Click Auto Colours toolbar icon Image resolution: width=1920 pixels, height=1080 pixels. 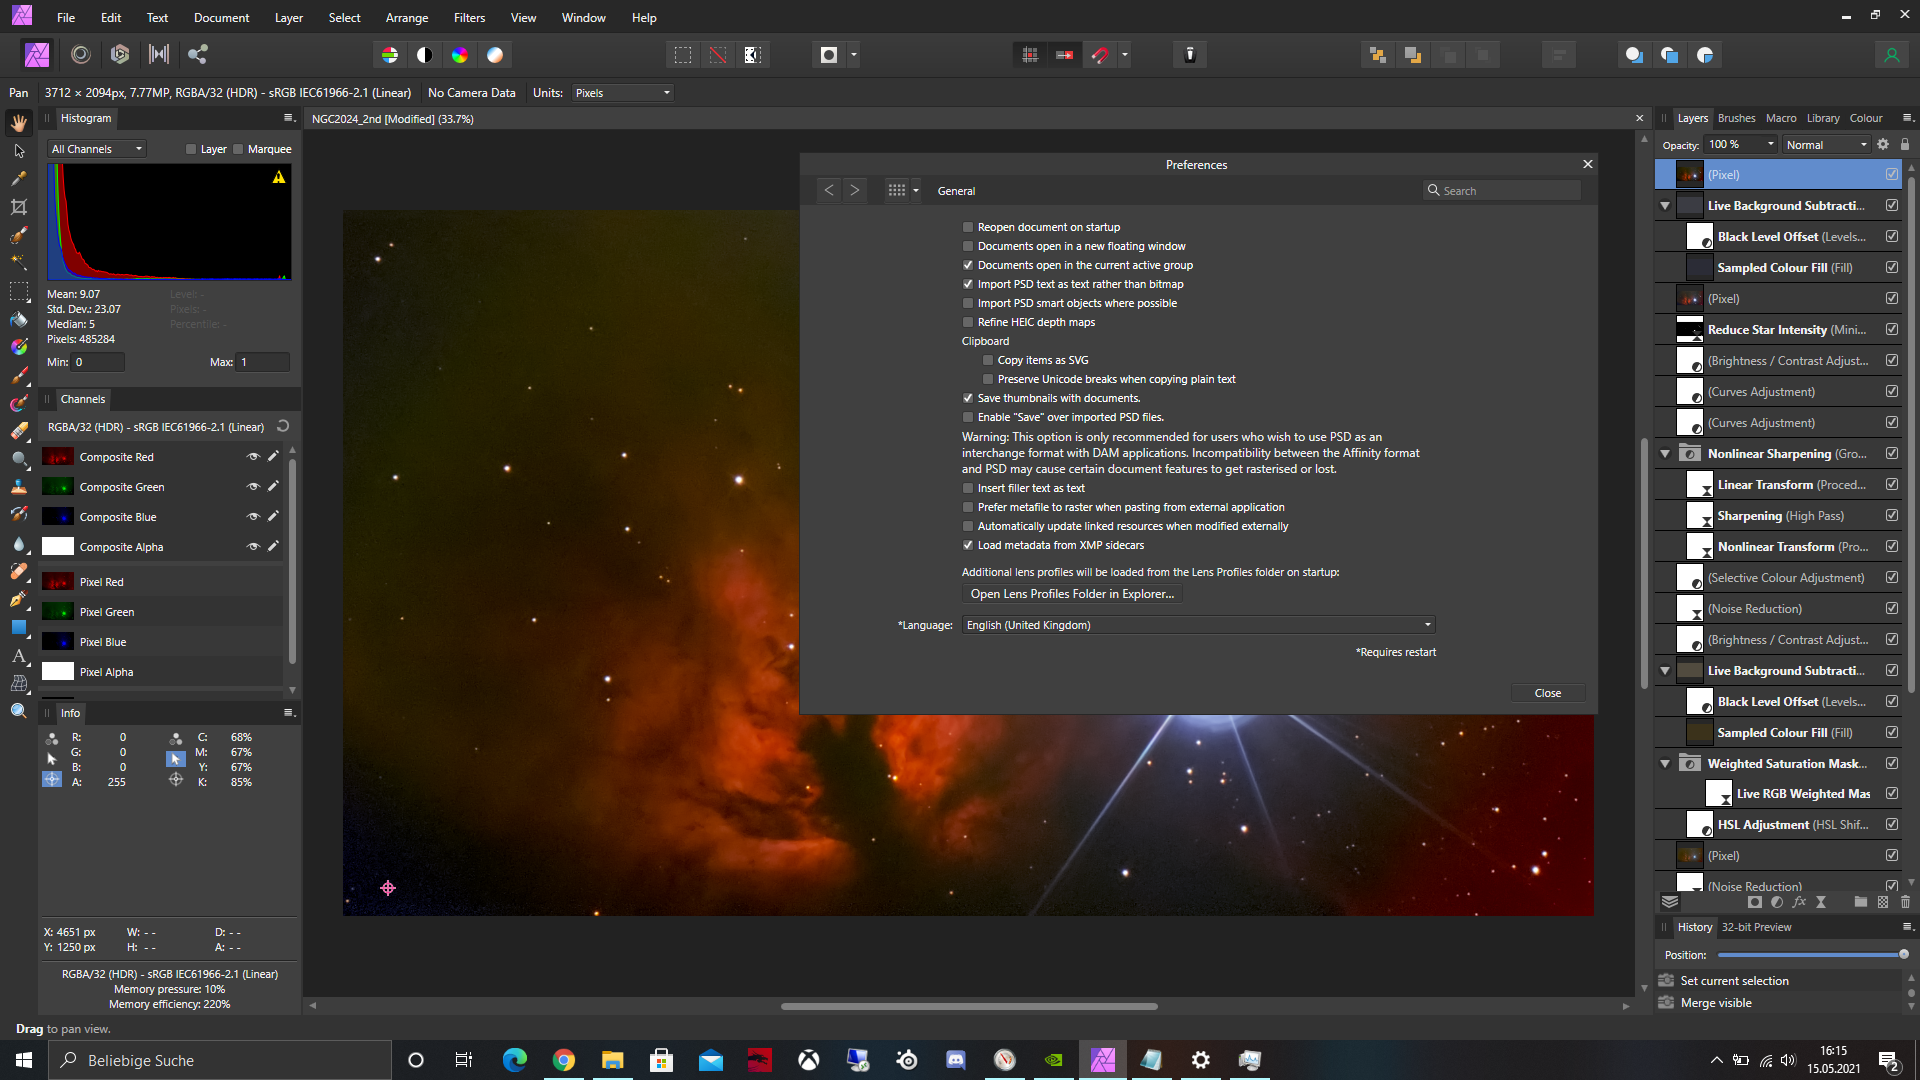point(460,55)
